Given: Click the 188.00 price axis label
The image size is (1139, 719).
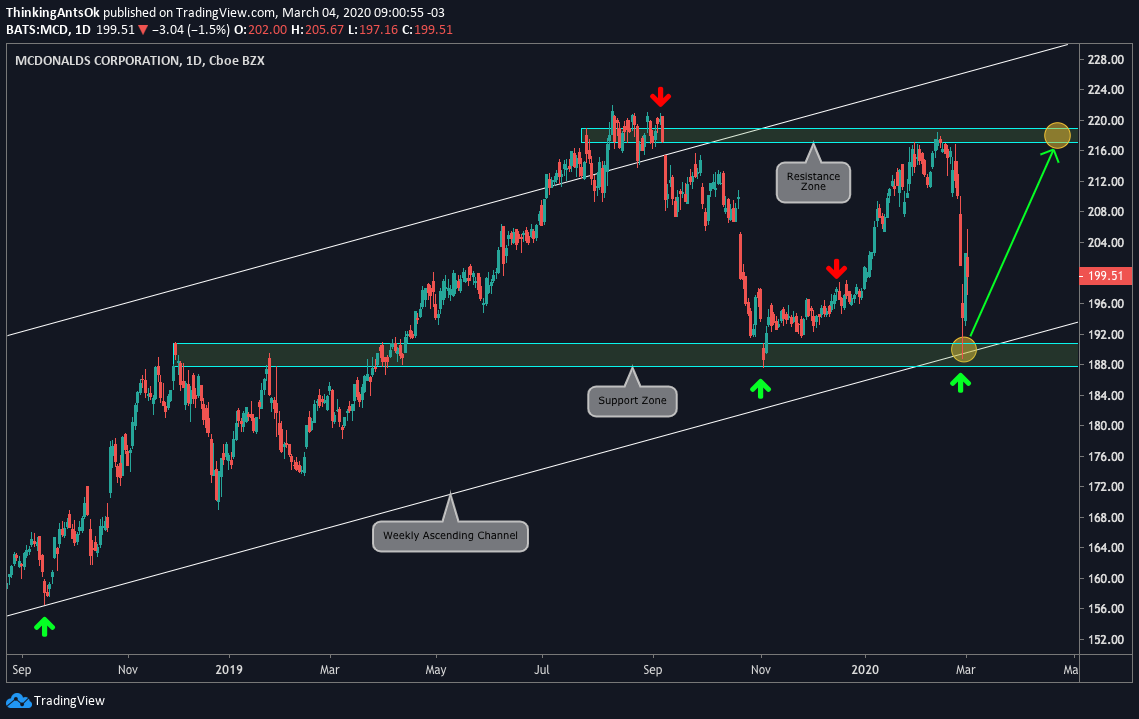Looking at the screenshot, I should (x=1106, y=365).
